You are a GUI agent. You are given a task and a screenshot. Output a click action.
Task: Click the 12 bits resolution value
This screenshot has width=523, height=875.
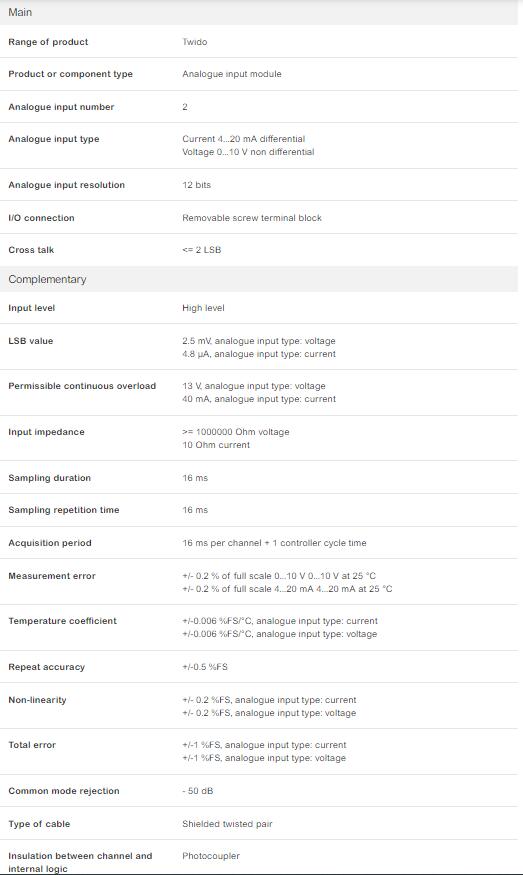point(196,185)
